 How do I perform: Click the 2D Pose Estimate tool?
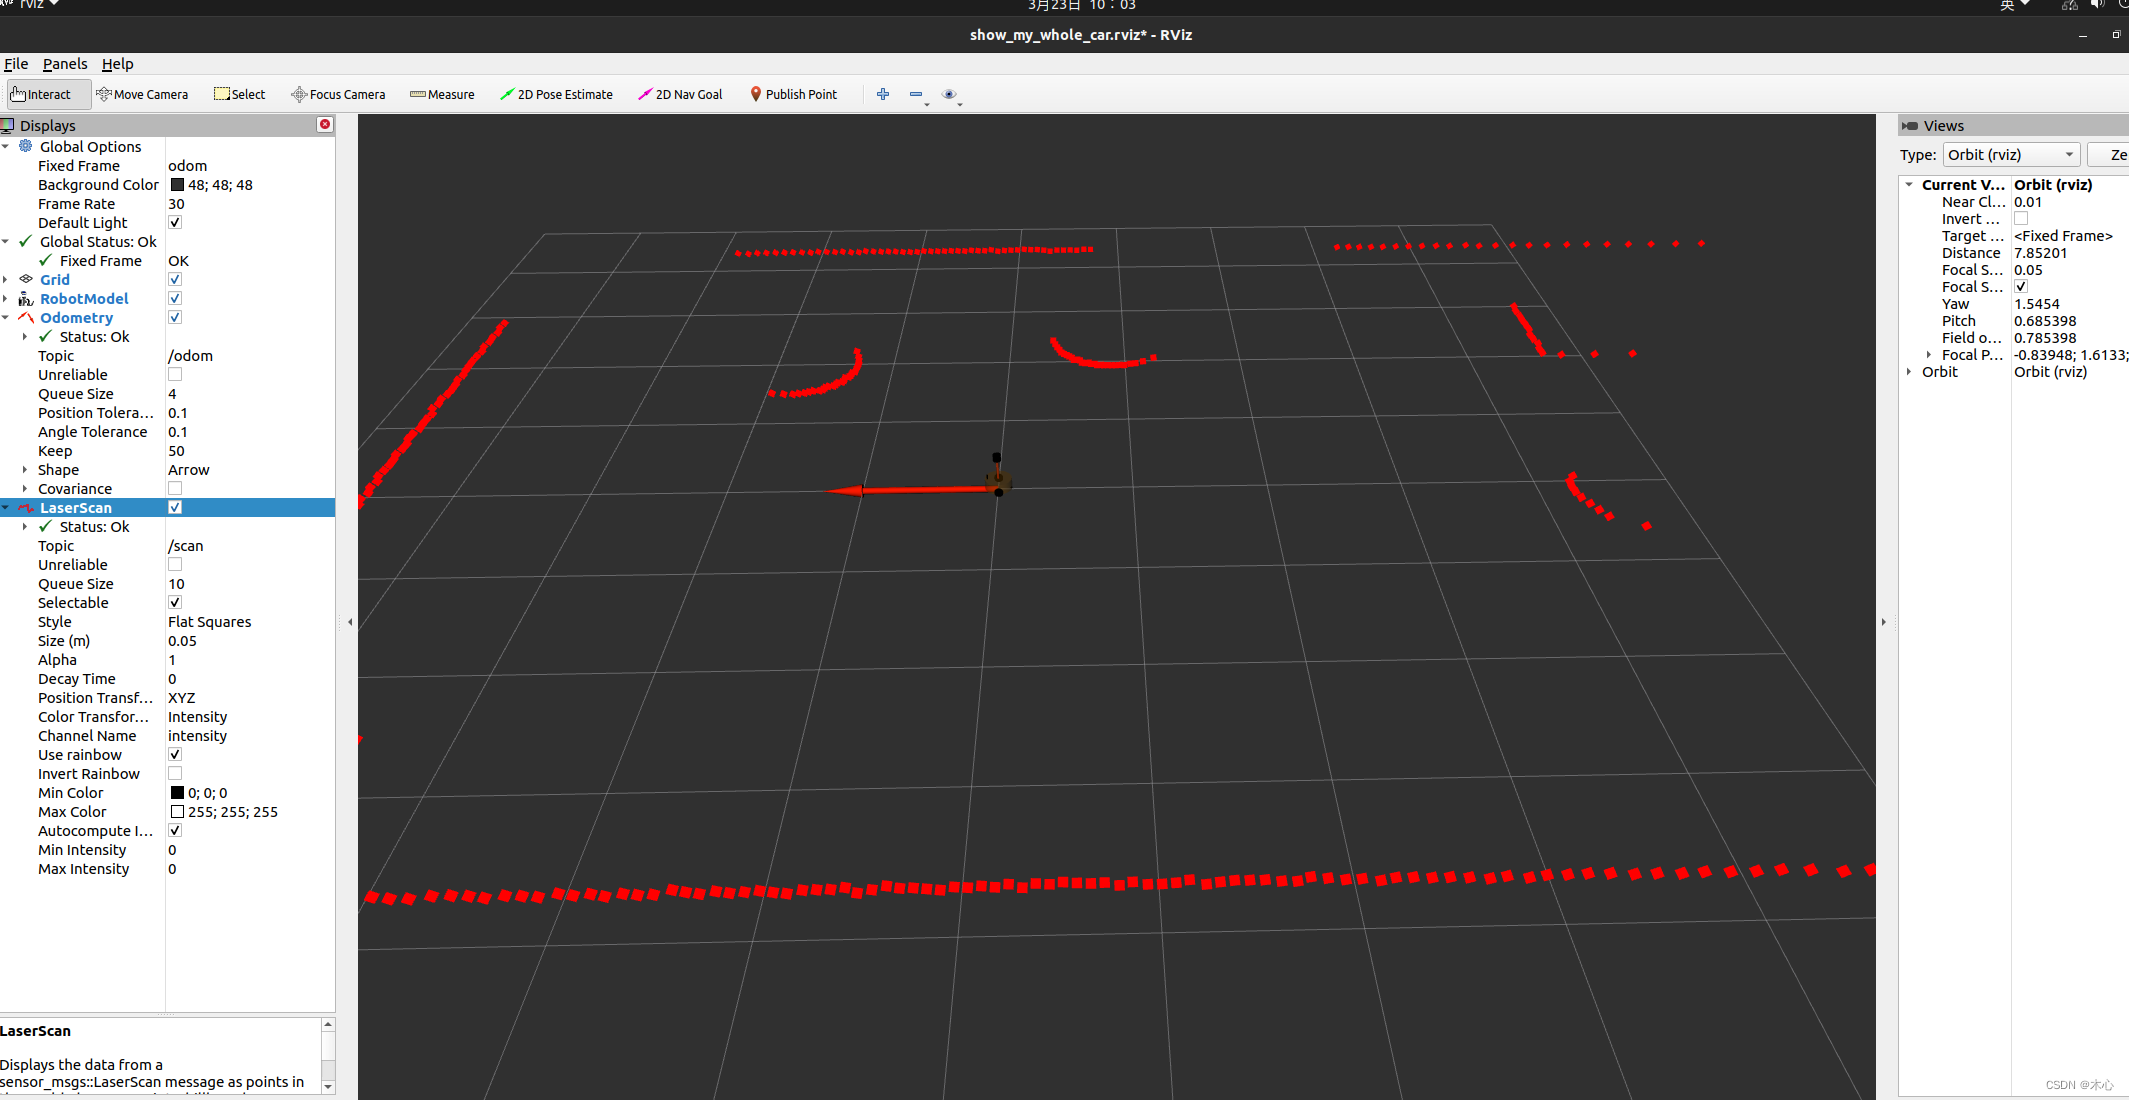[x=556, y=94]
